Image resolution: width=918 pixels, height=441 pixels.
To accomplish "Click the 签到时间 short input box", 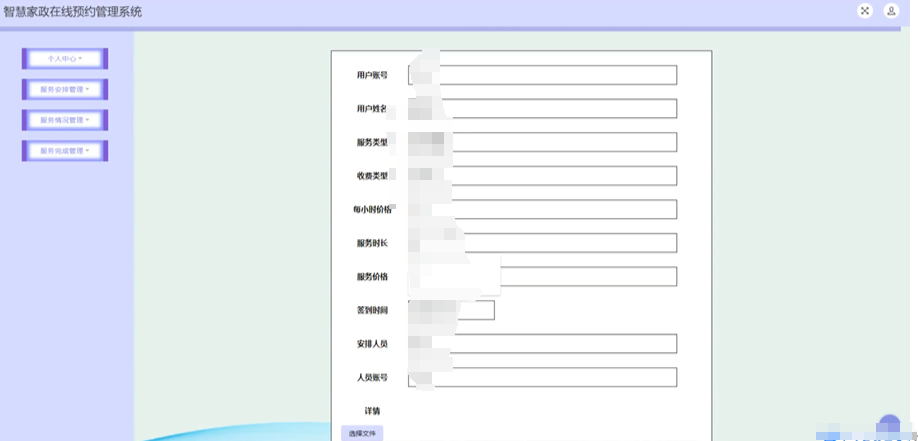I will pyautogui.click(x=451, y=310).
